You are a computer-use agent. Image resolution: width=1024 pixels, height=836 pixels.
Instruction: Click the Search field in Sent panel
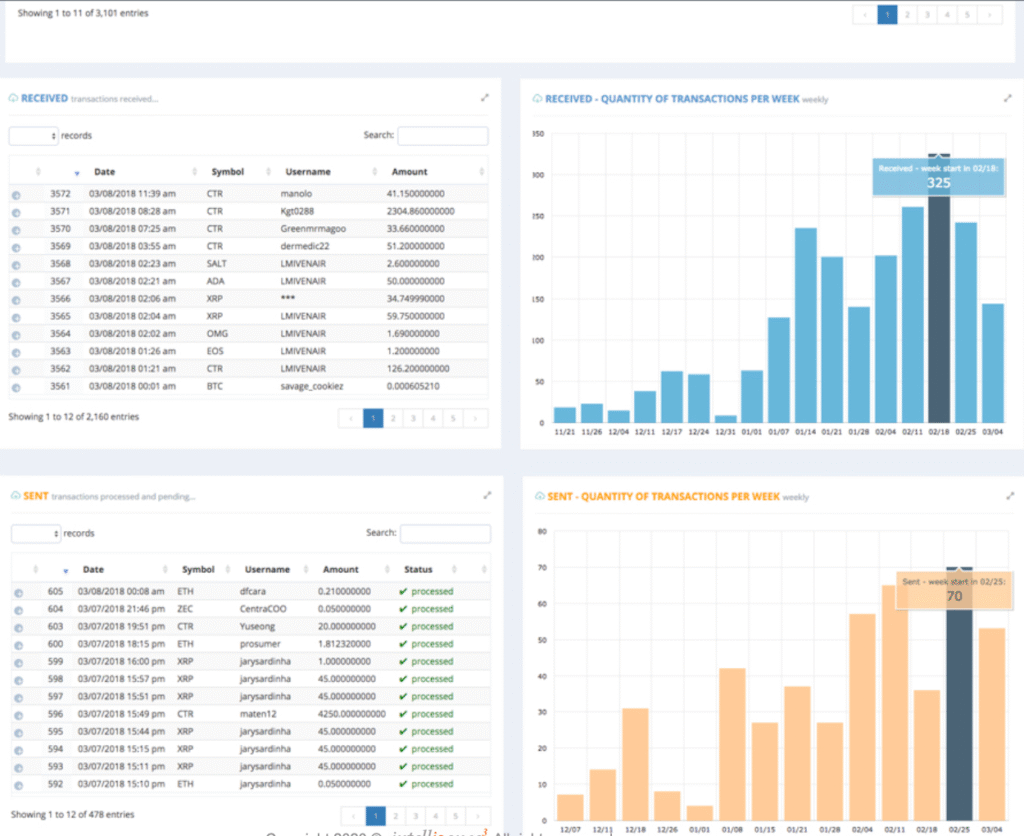[x=445, y=534]
